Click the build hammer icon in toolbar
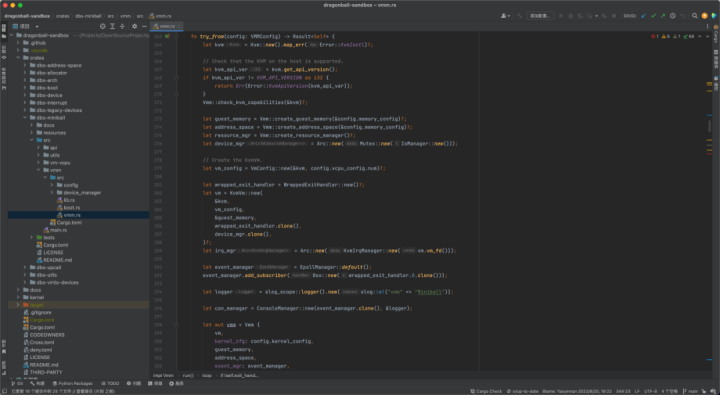 pos(519,16)
